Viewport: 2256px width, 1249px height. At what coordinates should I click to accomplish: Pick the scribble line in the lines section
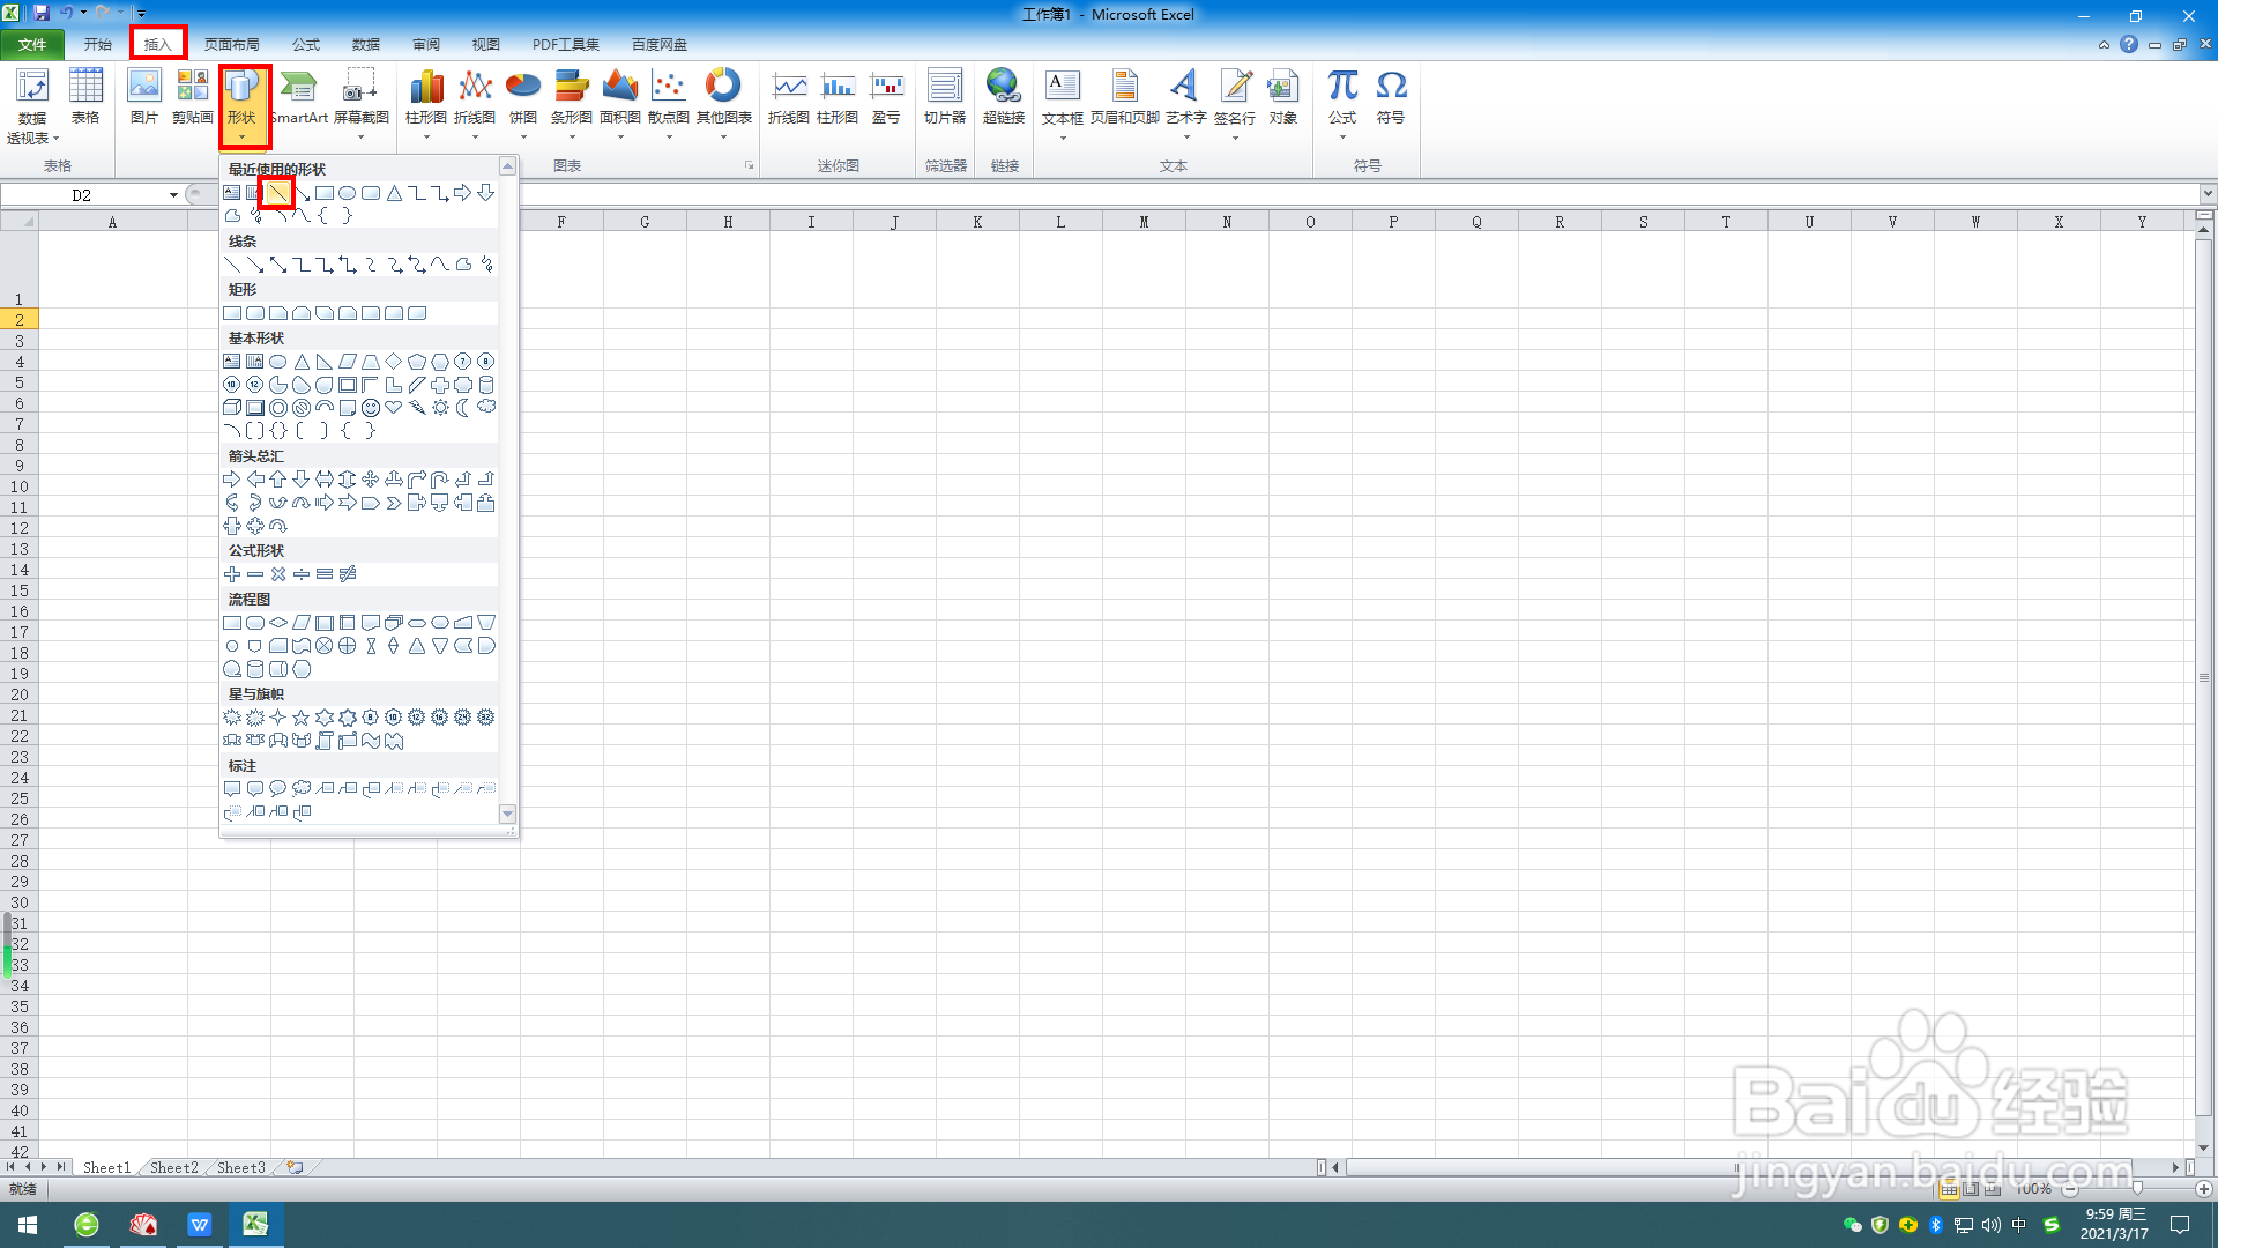(x=486, y=265)
